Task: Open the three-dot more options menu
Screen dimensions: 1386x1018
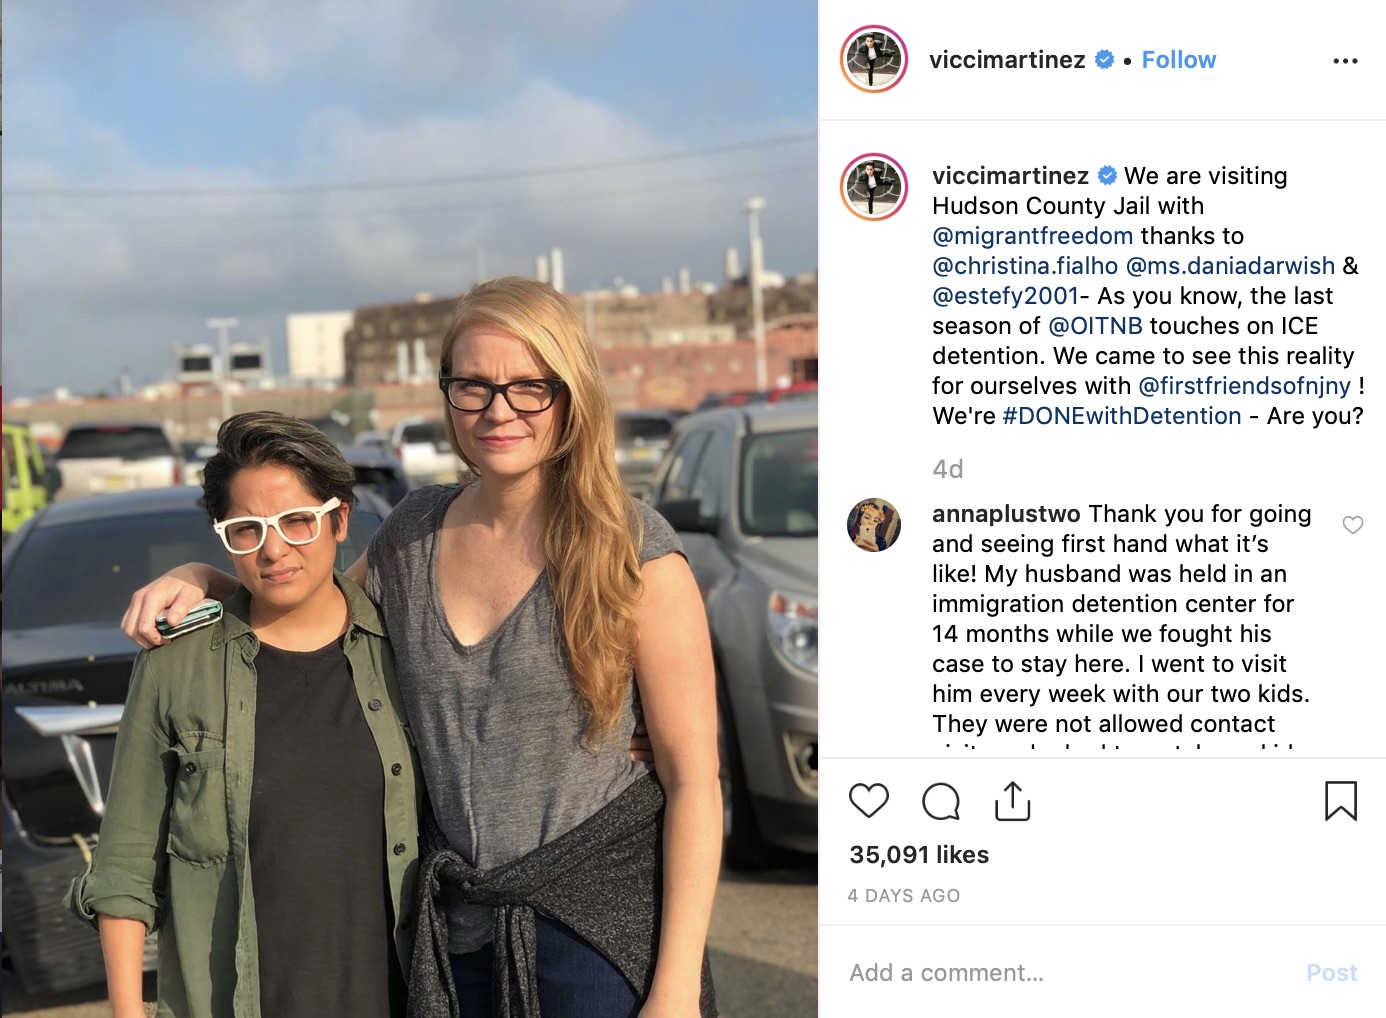Action: click(1345, 61)
